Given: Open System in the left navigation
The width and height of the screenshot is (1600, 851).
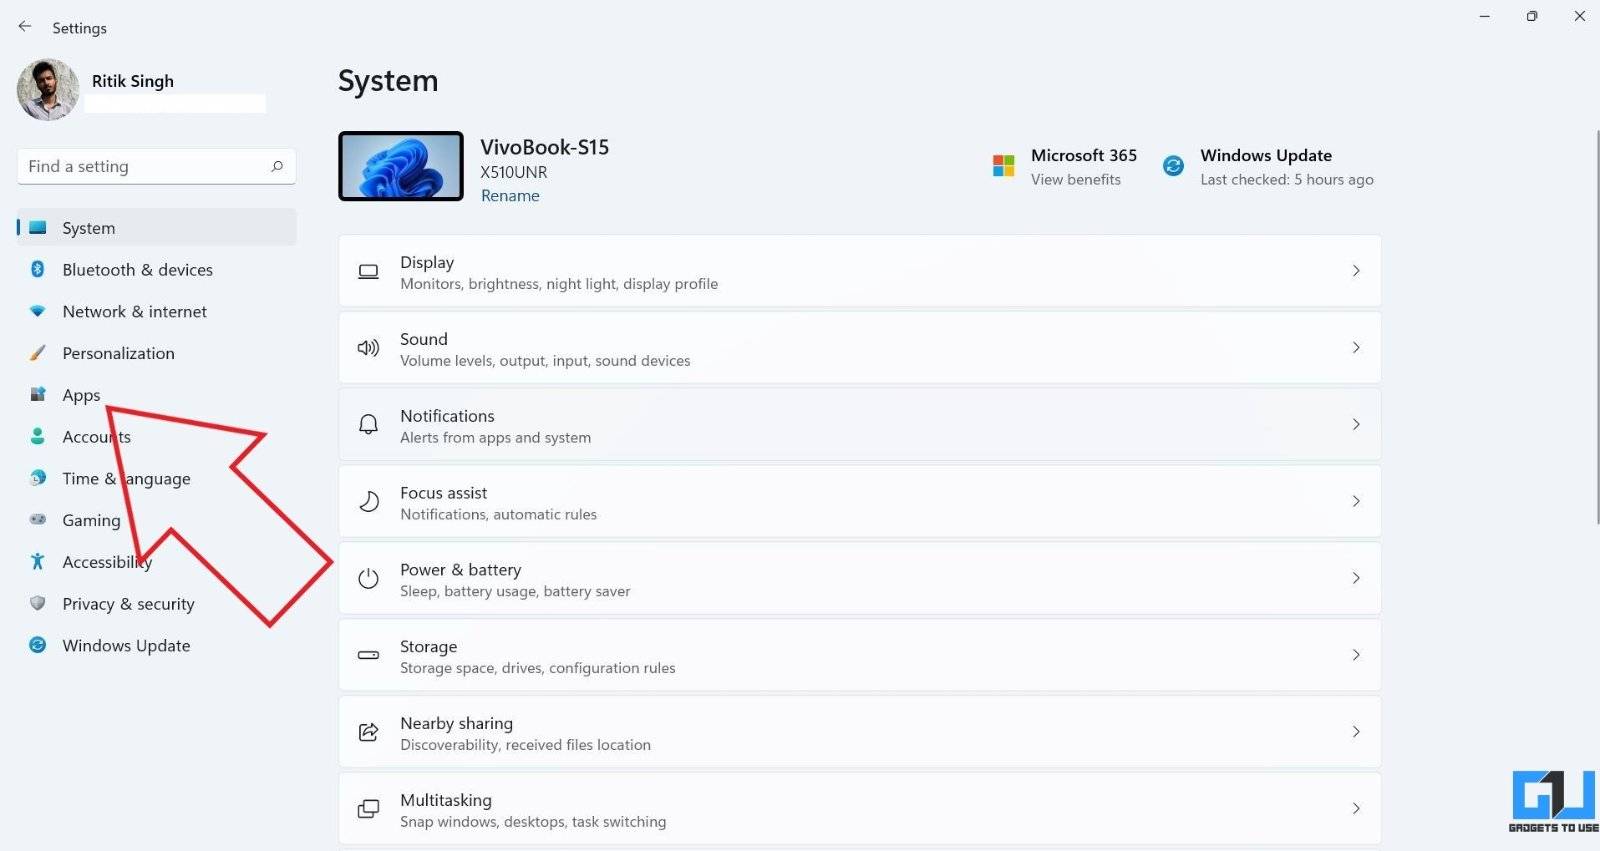Looking at the screenshot, I should [156, 227].
